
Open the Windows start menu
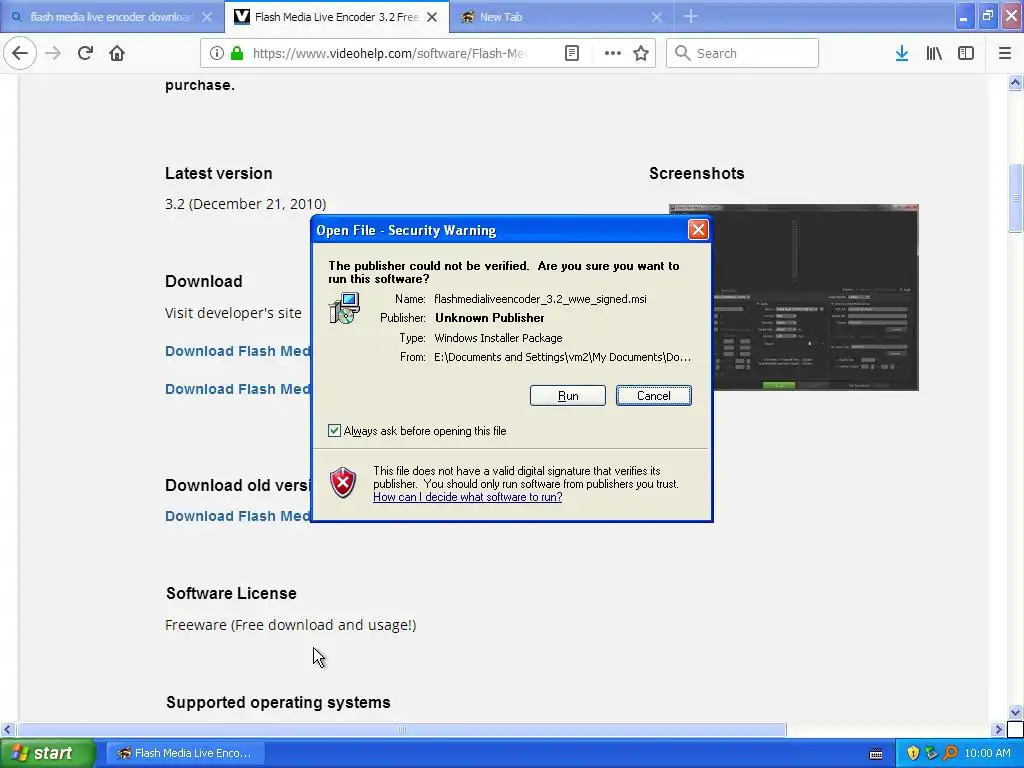click(x=47, y=753)
